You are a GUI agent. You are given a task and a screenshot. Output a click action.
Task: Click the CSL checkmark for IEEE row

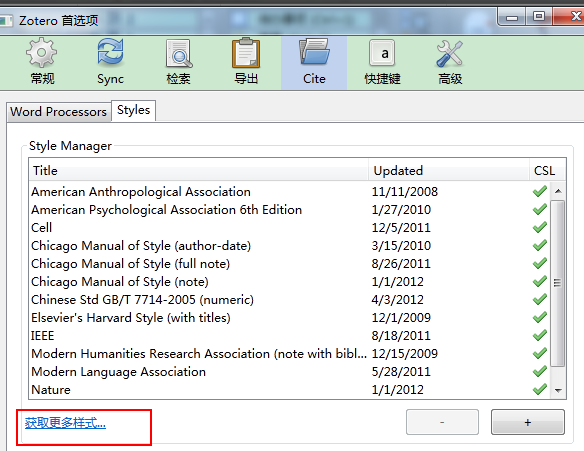[x=540, y=335]
